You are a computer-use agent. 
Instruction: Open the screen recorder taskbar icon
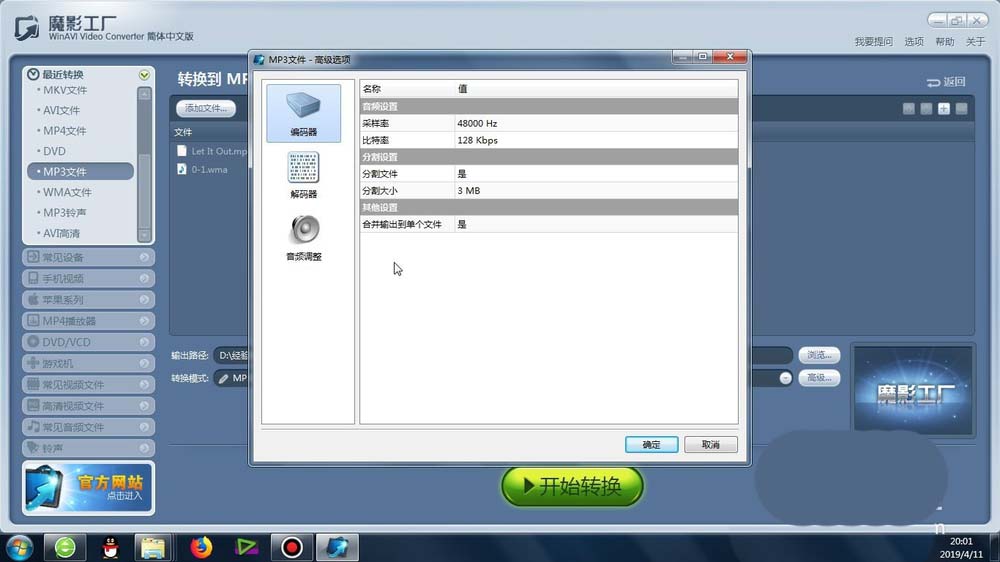click(292, 547)
